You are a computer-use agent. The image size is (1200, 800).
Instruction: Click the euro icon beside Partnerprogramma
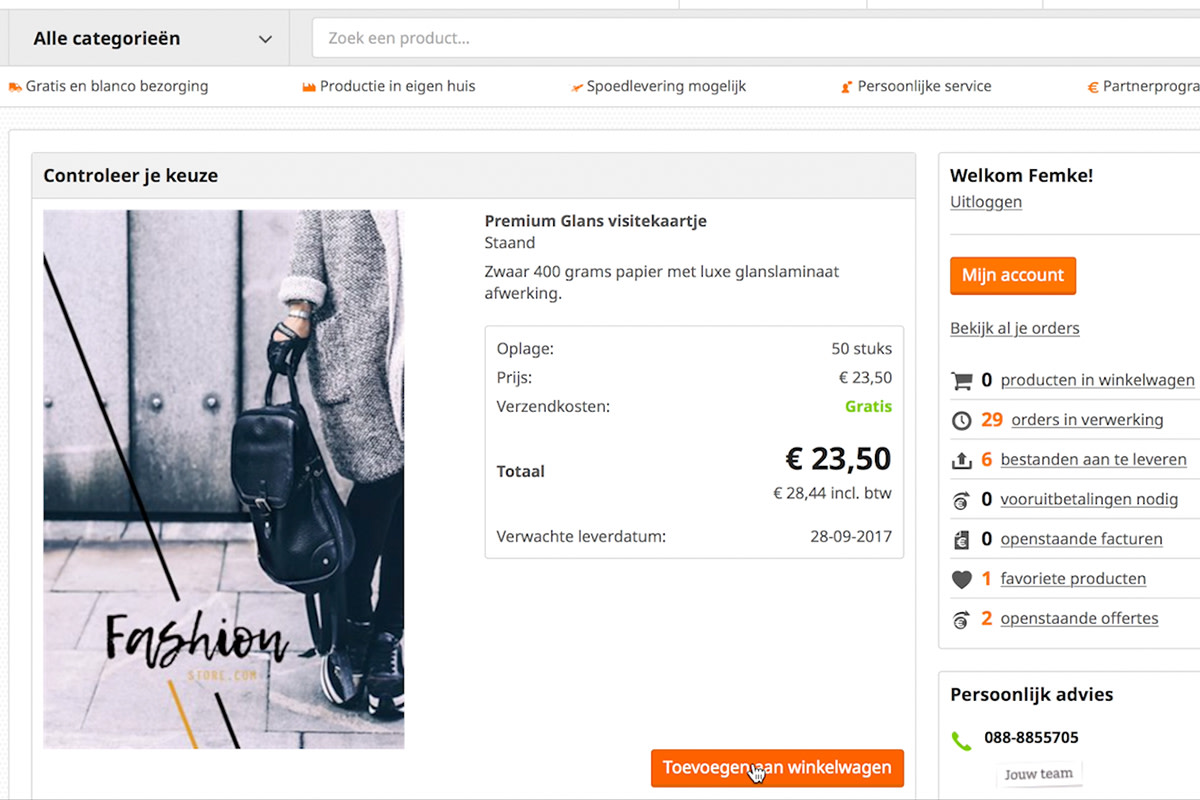point(1092,86)
